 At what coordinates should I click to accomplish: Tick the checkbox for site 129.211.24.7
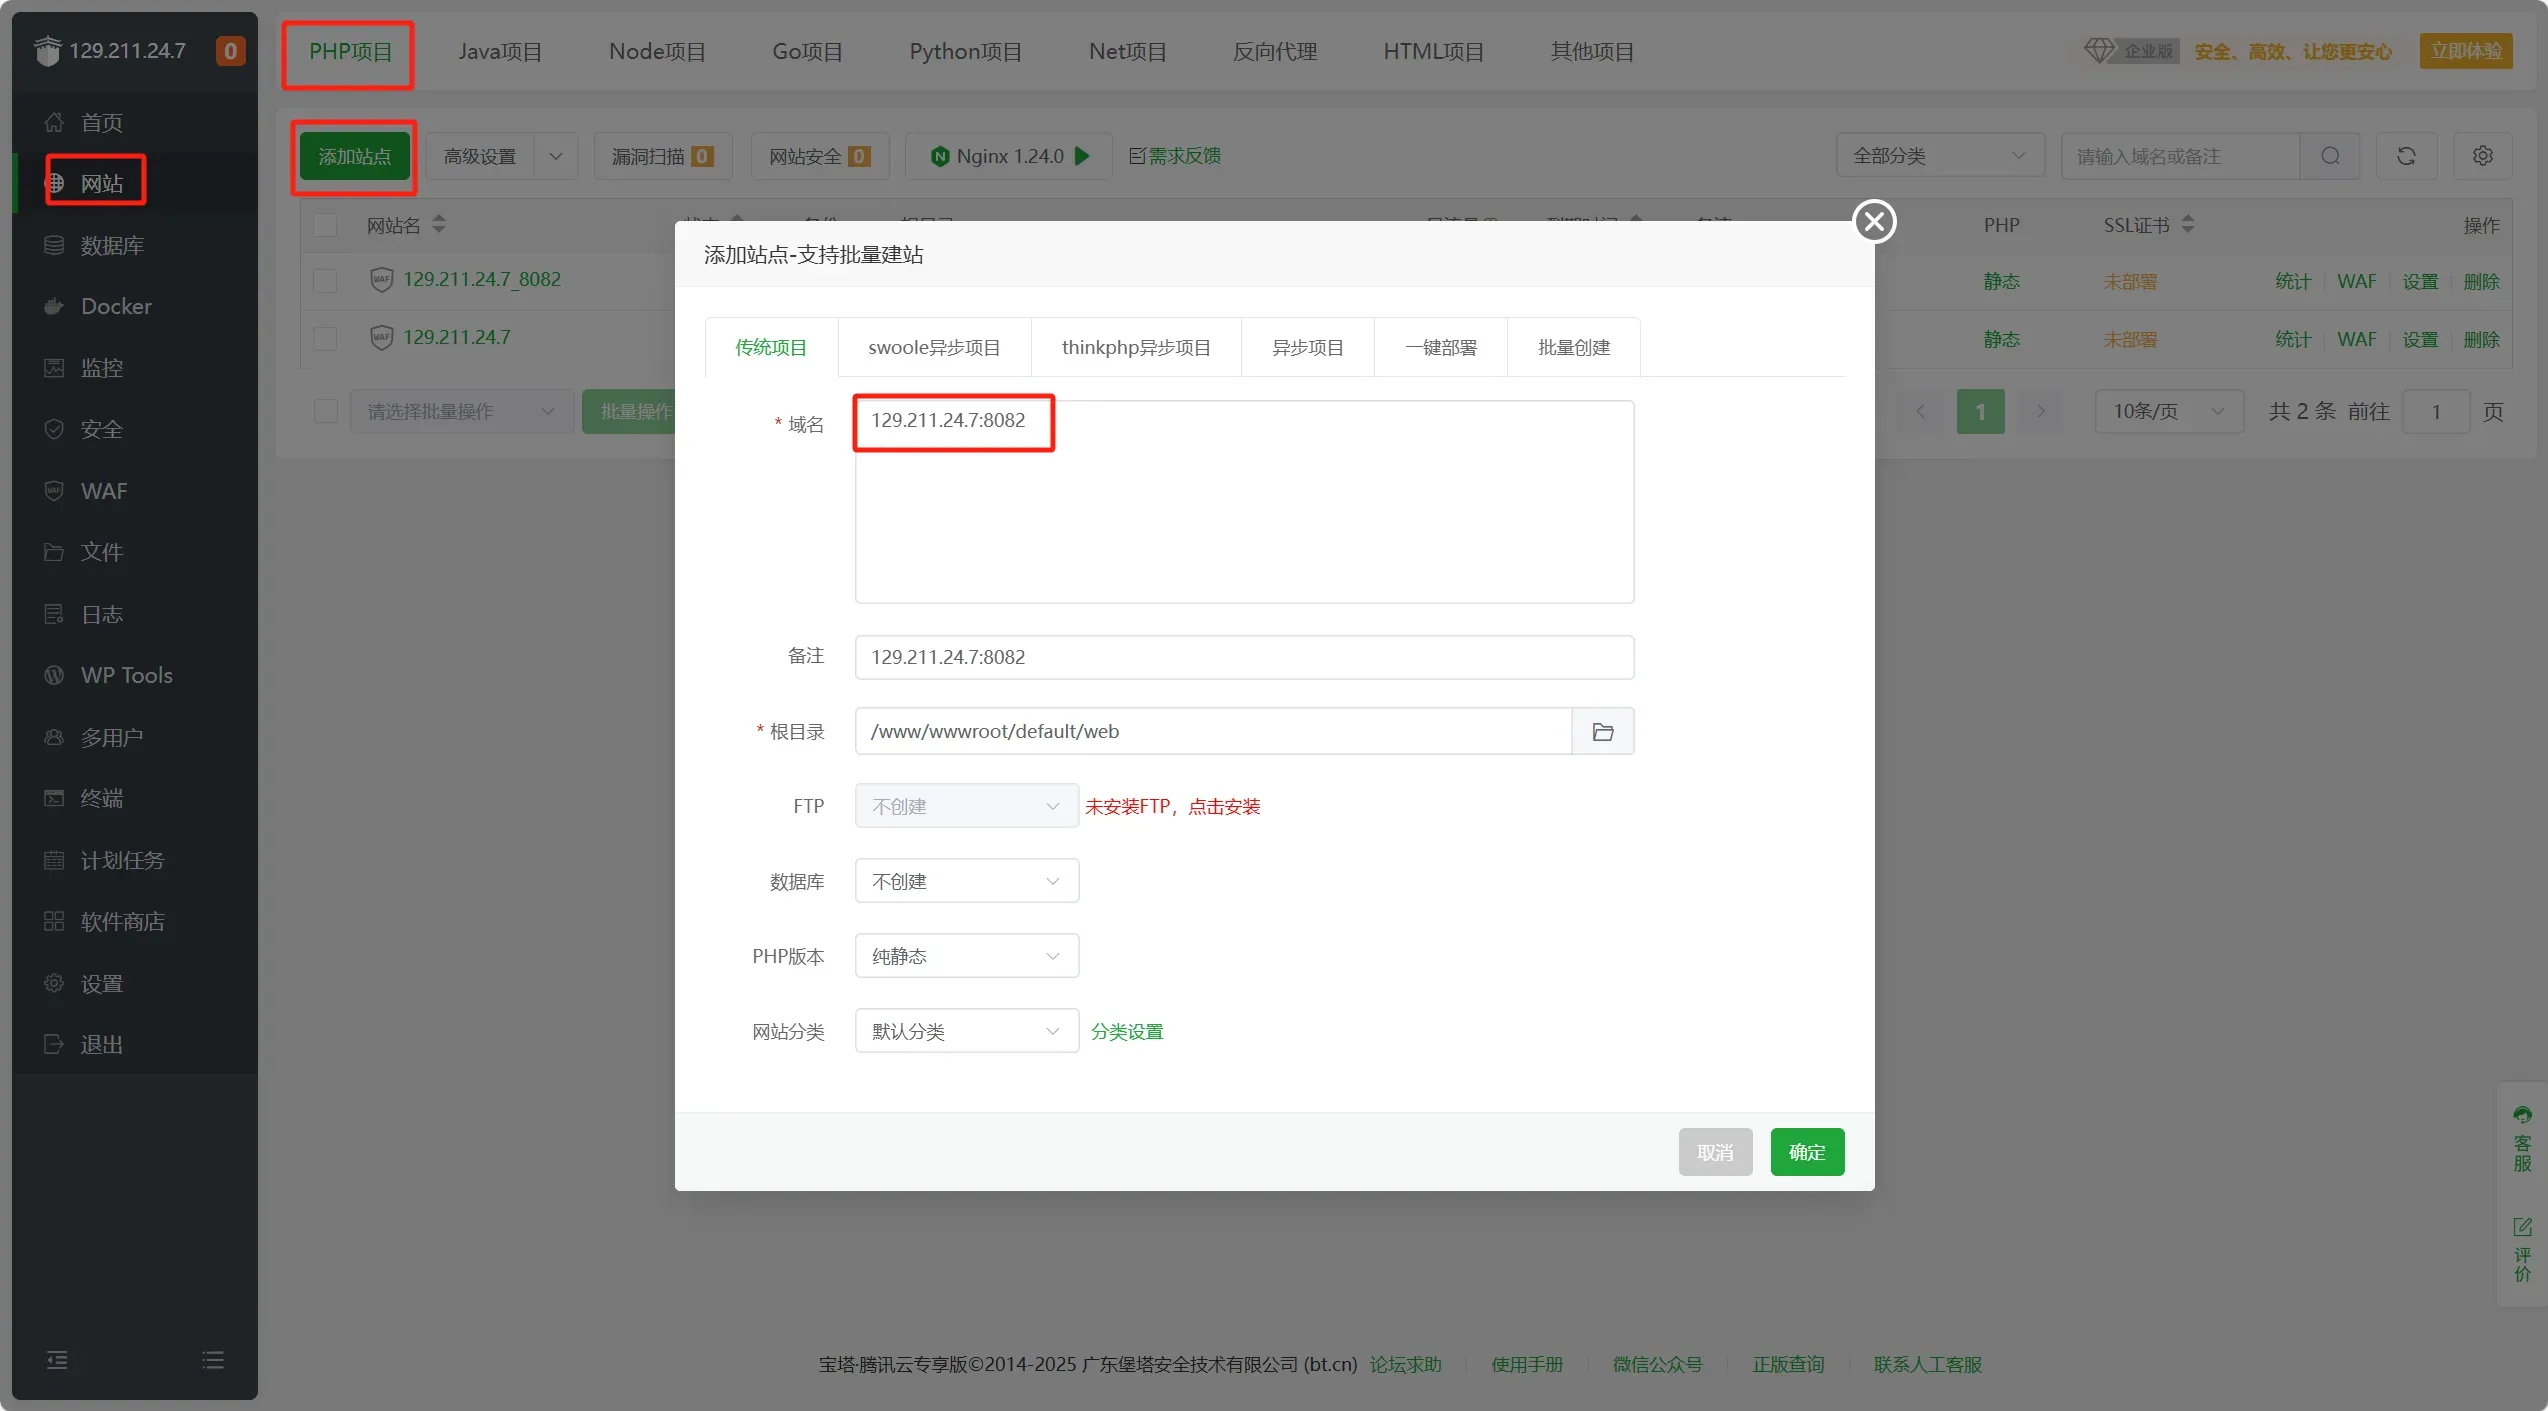(x=326, y=338)
